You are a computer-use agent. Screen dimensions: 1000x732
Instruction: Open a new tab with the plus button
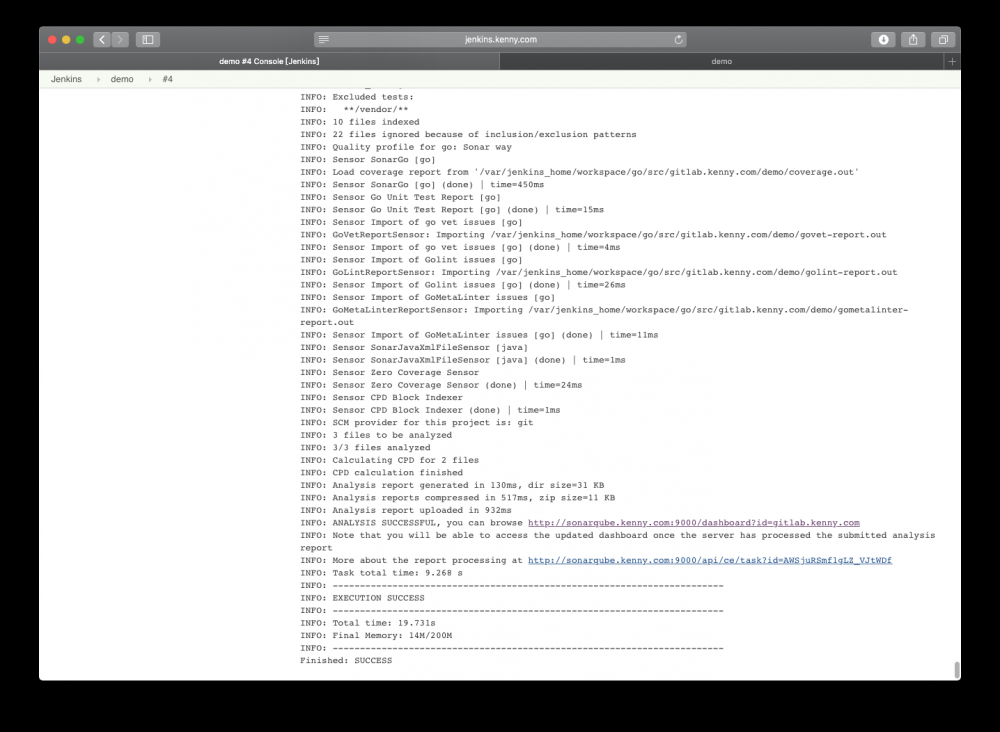[x=952, y=60]
